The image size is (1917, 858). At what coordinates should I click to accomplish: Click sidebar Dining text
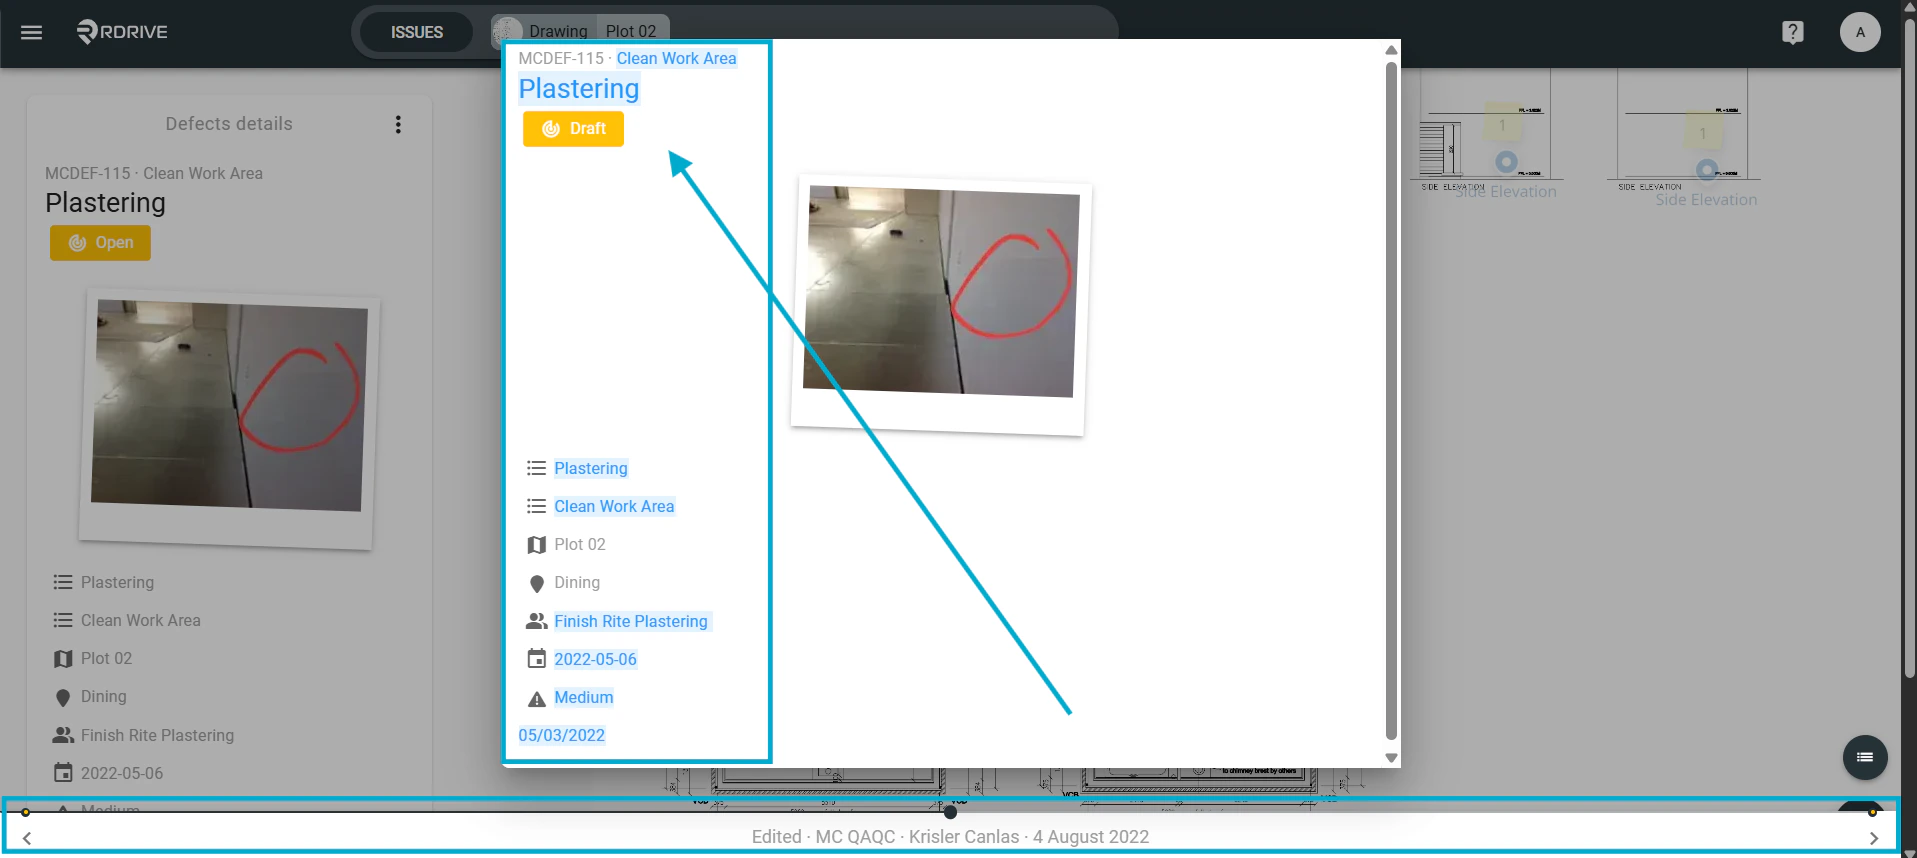tap(104, 696)
